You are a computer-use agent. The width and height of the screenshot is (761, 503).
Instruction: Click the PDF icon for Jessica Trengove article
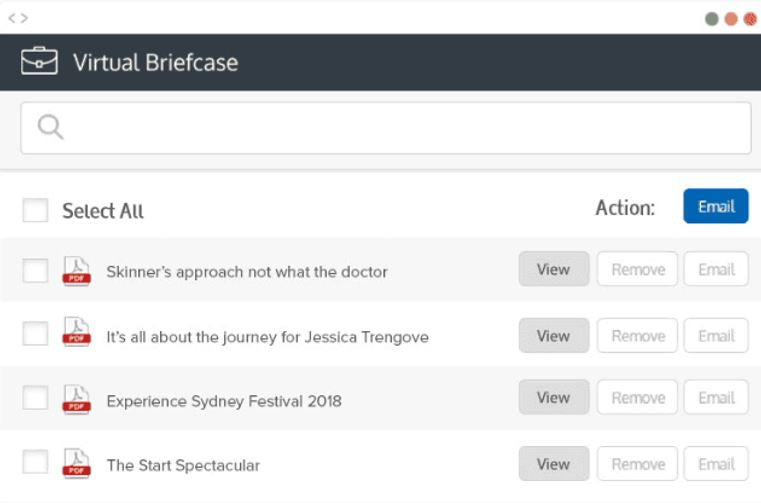click(77, 332)
